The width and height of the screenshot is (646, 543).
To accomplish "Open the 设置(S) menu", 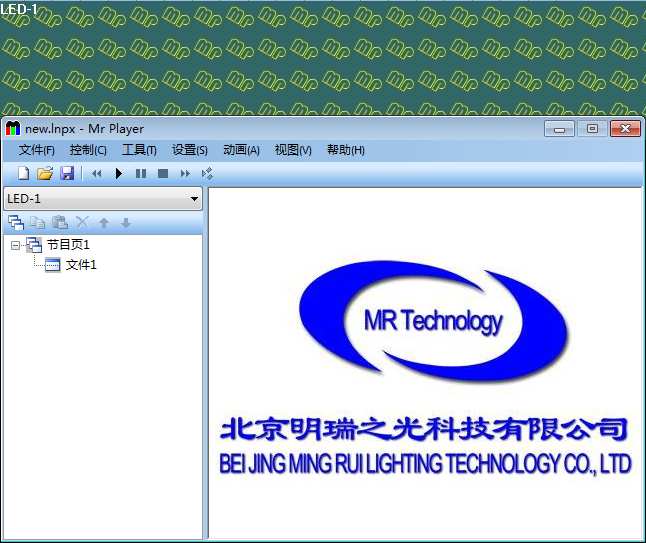I will click(x=190, y=150).
